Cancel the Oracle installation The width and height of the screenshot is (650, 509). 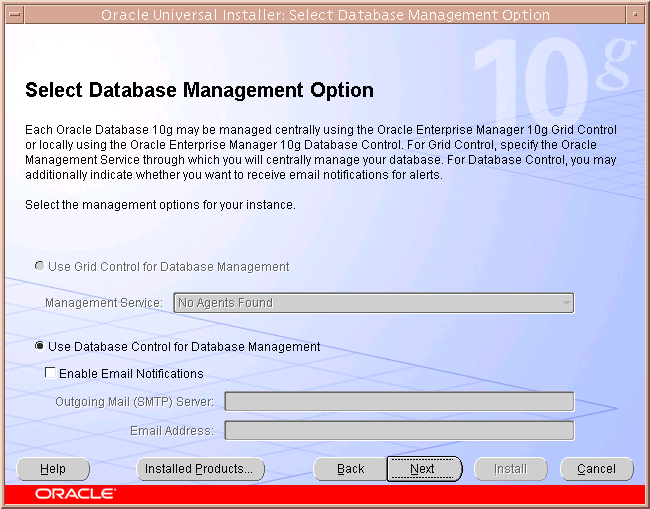[x=596, y=469]
